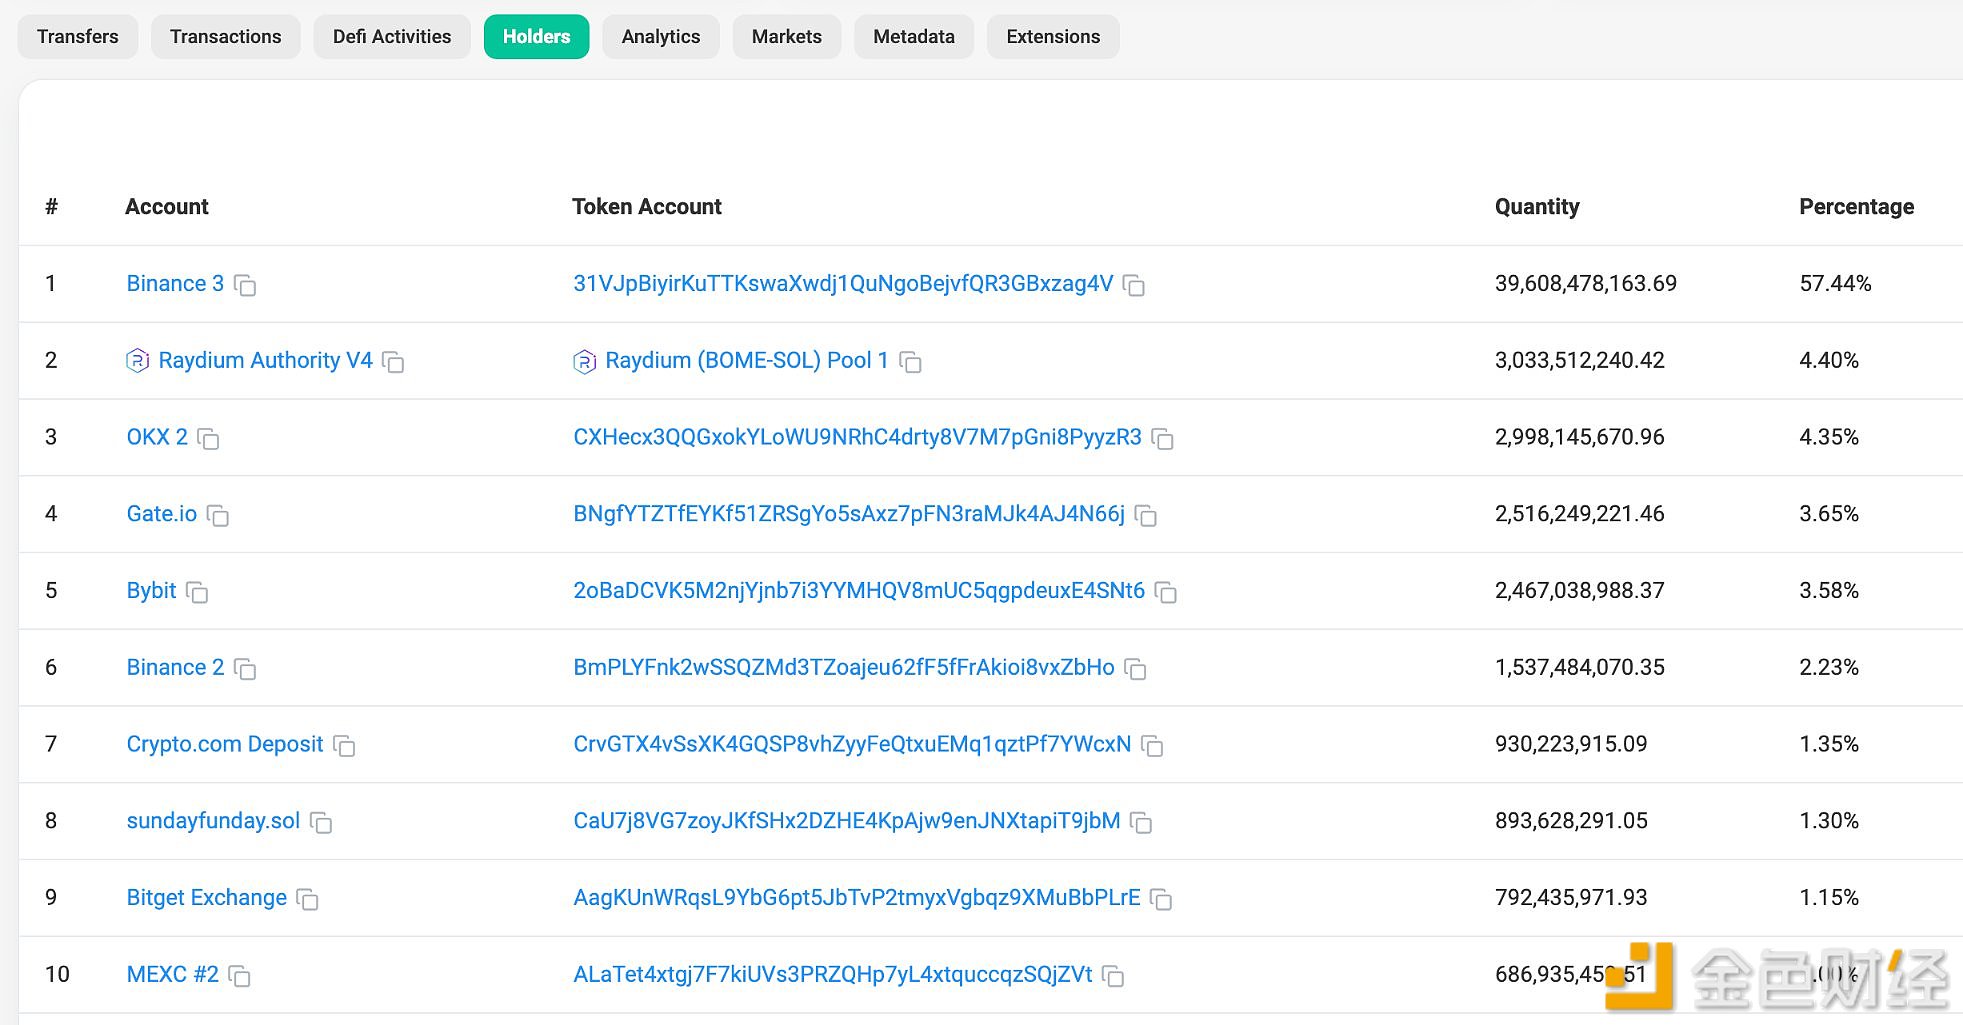
Task: Open the Crypto.com Deposit account link
Action: point(225,745)
